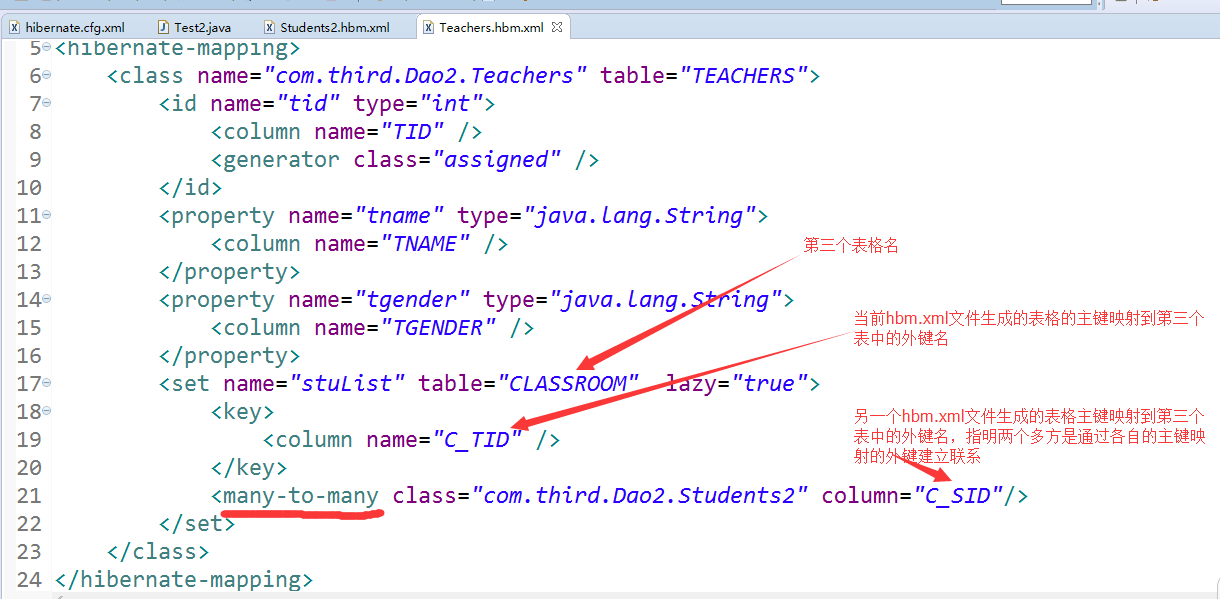Click the "TEACHERS" table attribute value
The width and height of the screenshot is (1220, 599).
pos(744,76)
